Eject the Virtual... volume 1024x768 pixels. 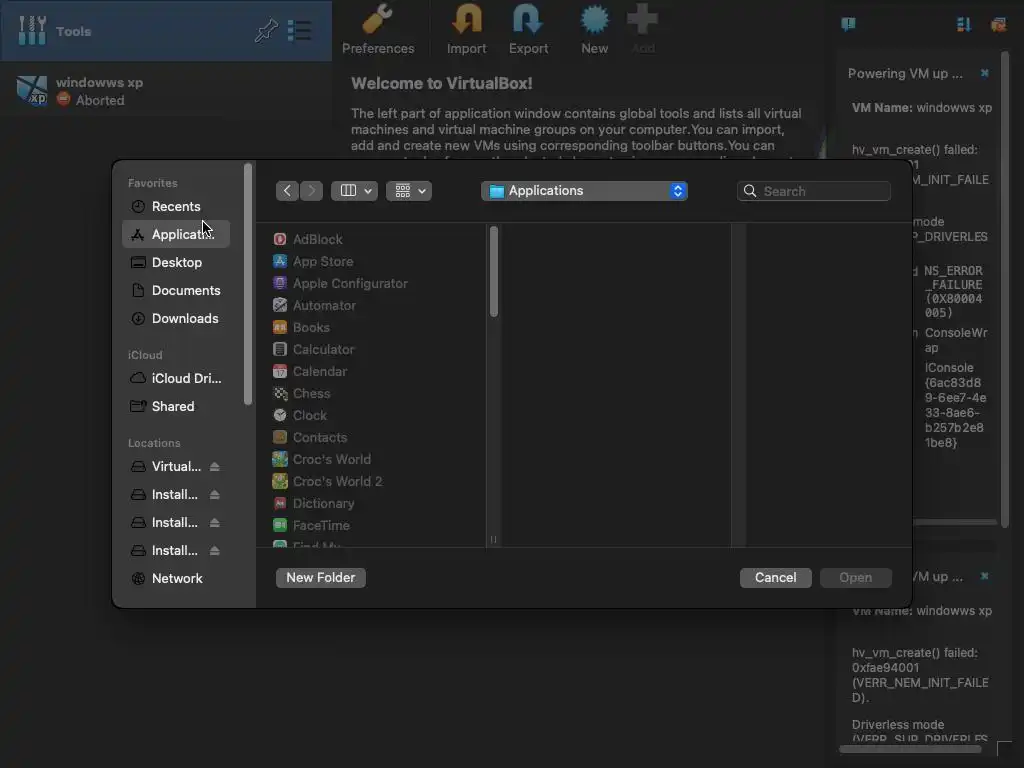point(215,466)
